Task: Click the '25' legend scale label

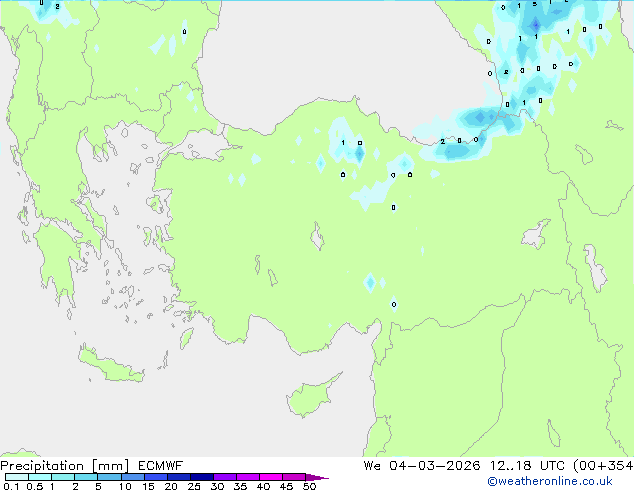Action: 194,486
